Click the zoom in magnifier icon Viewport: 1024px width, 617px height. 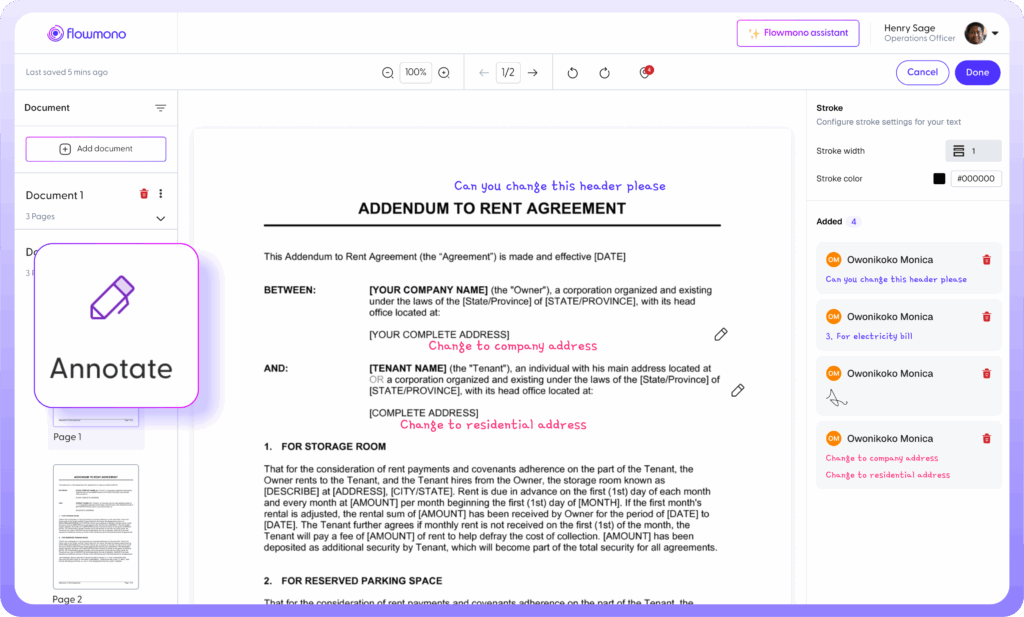pos(444,73)
